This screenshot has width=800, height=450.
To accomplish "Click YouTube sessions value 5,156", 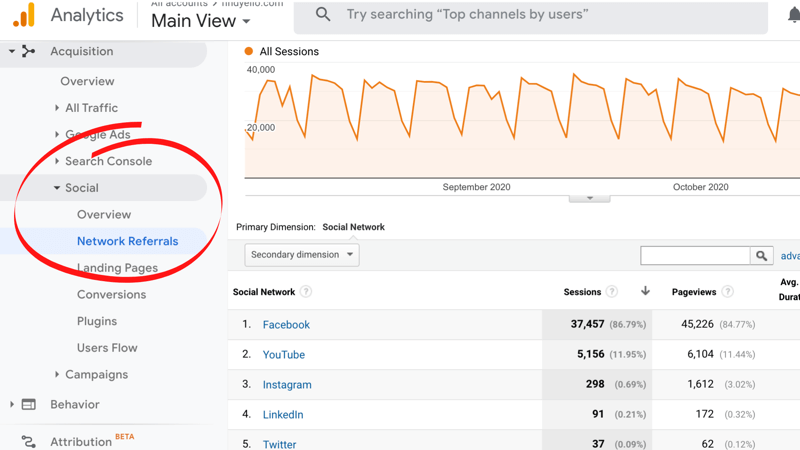I will [x=590, y=354].
